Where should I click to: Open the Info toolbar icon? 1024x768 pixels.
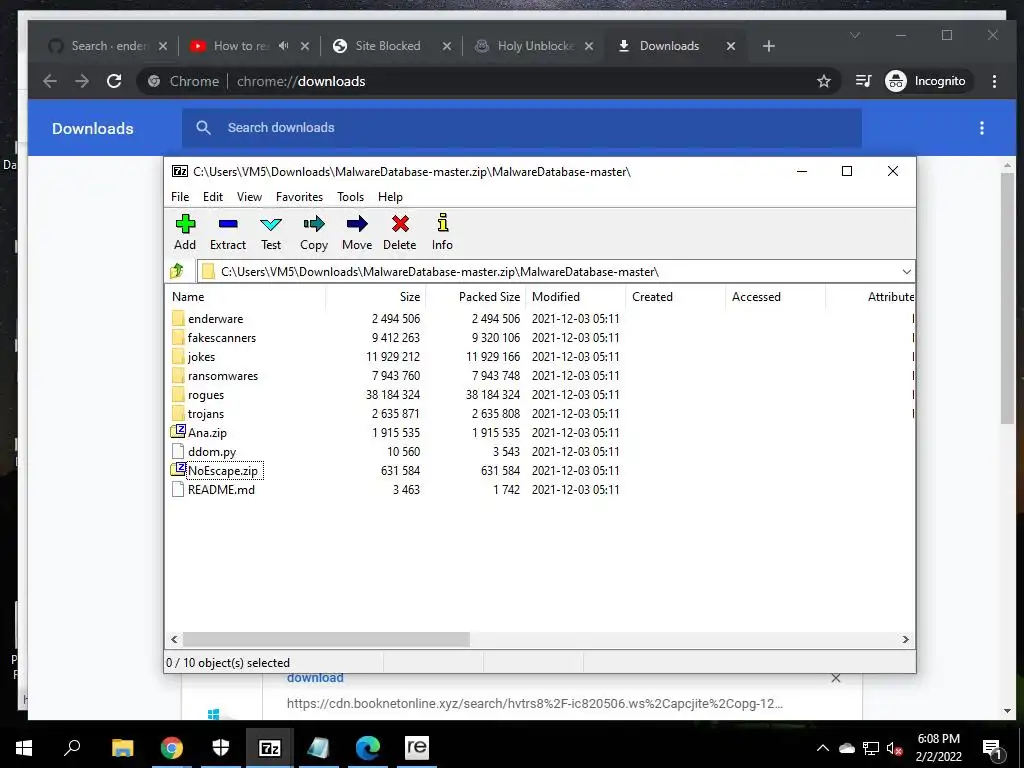pos(442,232)
